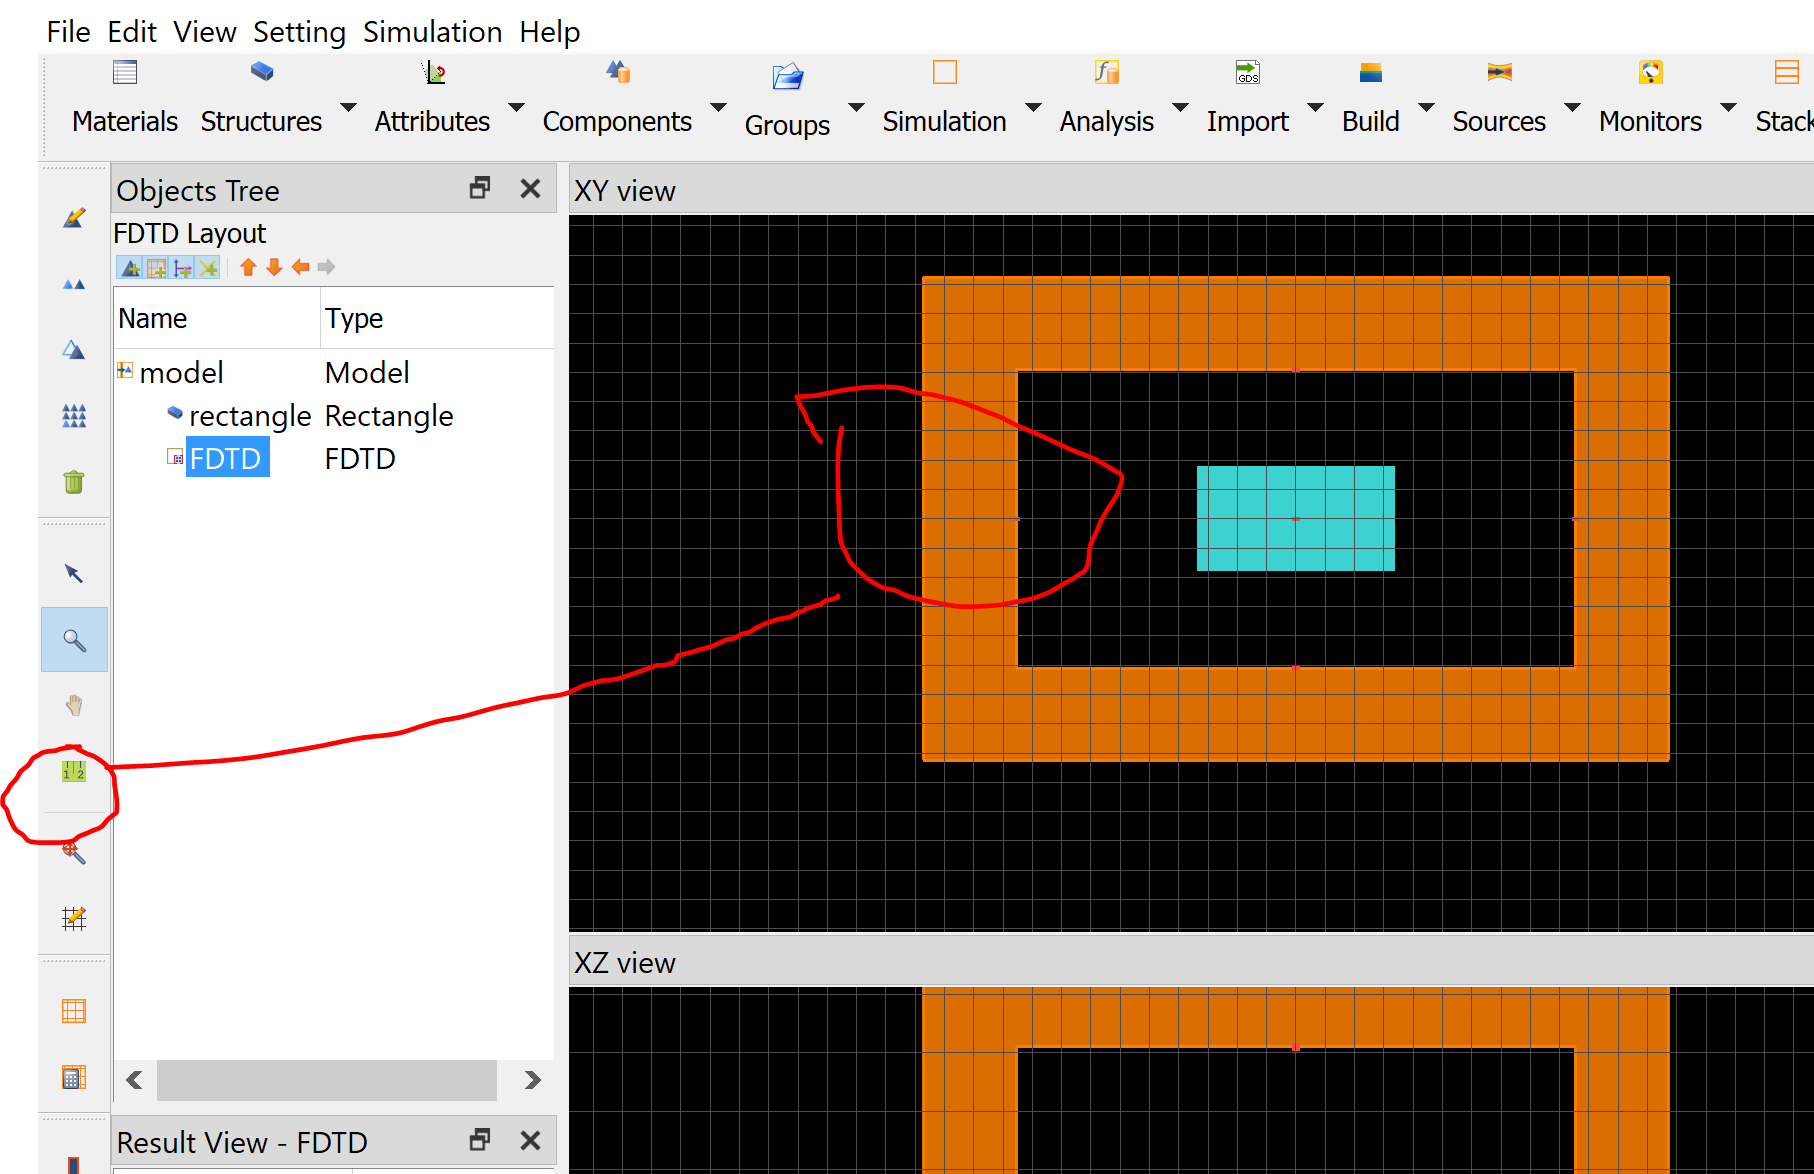Select the arrow pointer select tool

click(74, 573)
